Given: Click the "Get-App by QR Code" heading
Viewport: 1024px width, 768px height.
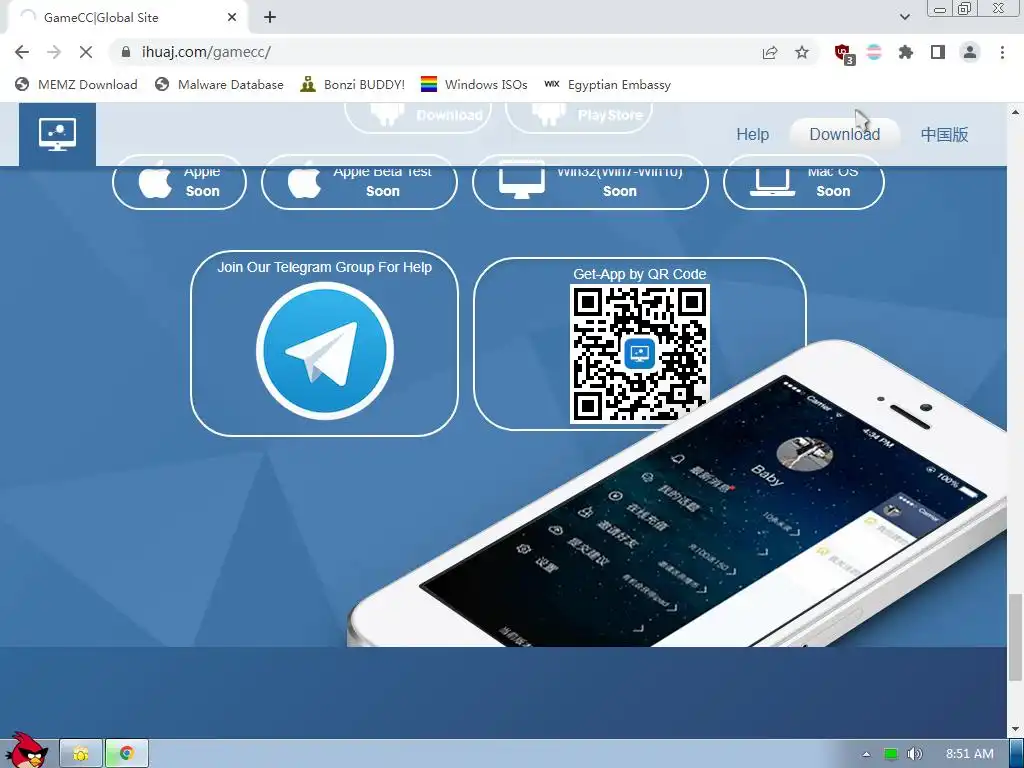Looking at the screenshot, I should tap(639, 274).
